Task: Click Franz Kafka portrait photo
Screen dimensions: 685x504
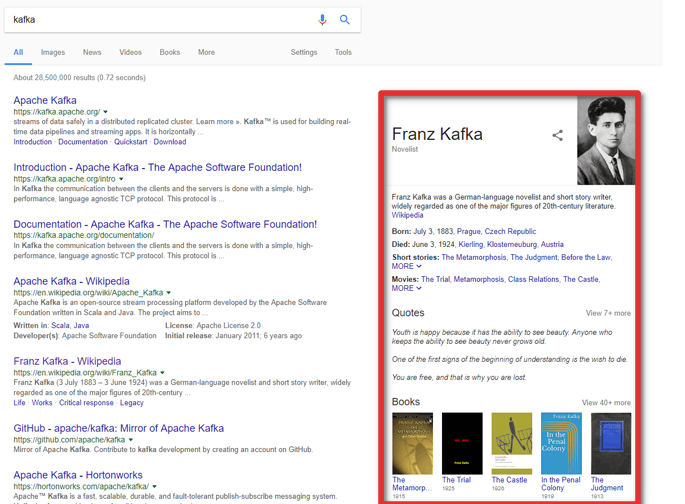Action: tap(606, 140)
